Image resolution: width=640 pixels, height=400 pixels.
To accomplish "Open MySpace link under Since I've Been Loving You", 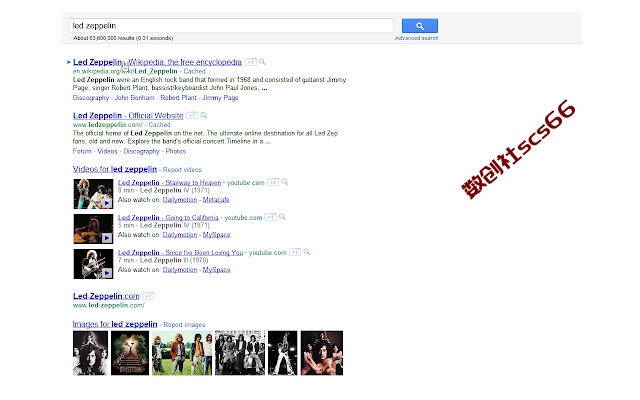I will pyautogui.click(x=216, y=270).
